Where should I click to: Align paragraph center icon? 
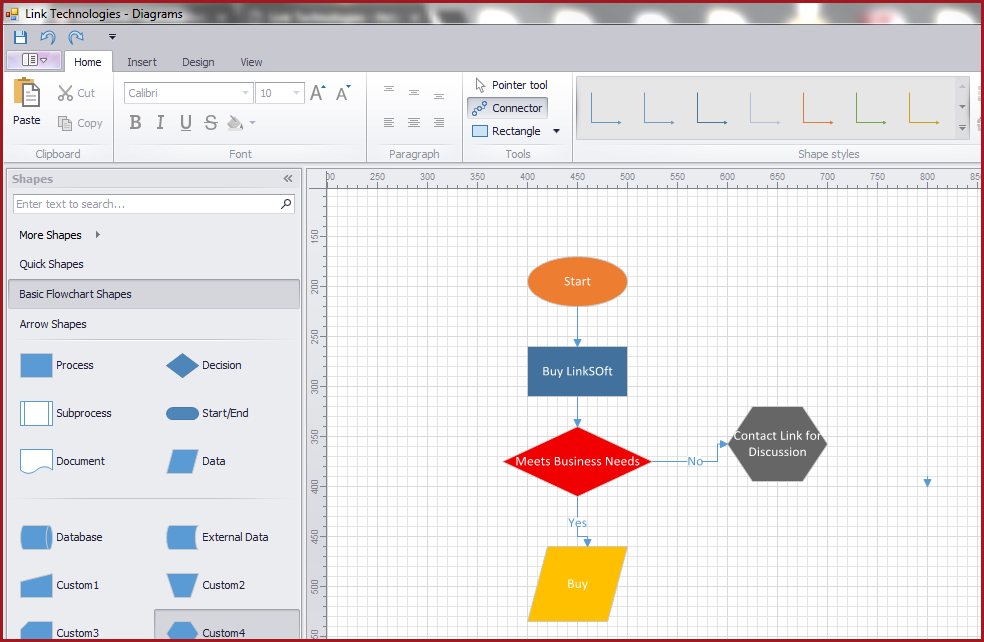pyautogui.click(x=414, y=122)
